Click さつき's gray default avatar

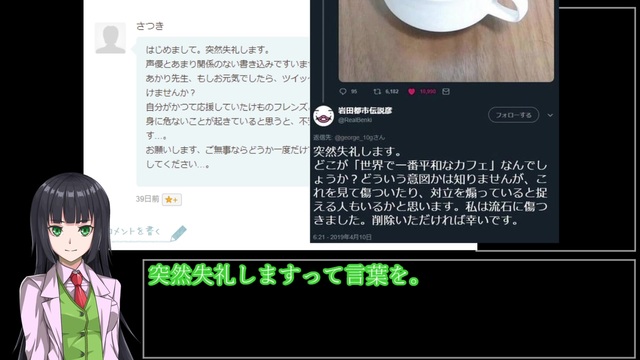(x=110, y=38)
